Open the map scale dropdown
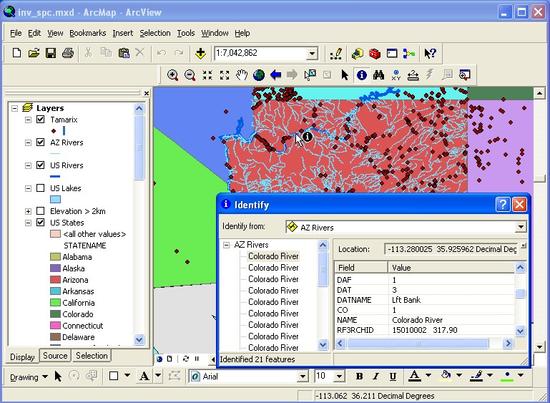Screen dimensions: 550x403 [312, 54]
